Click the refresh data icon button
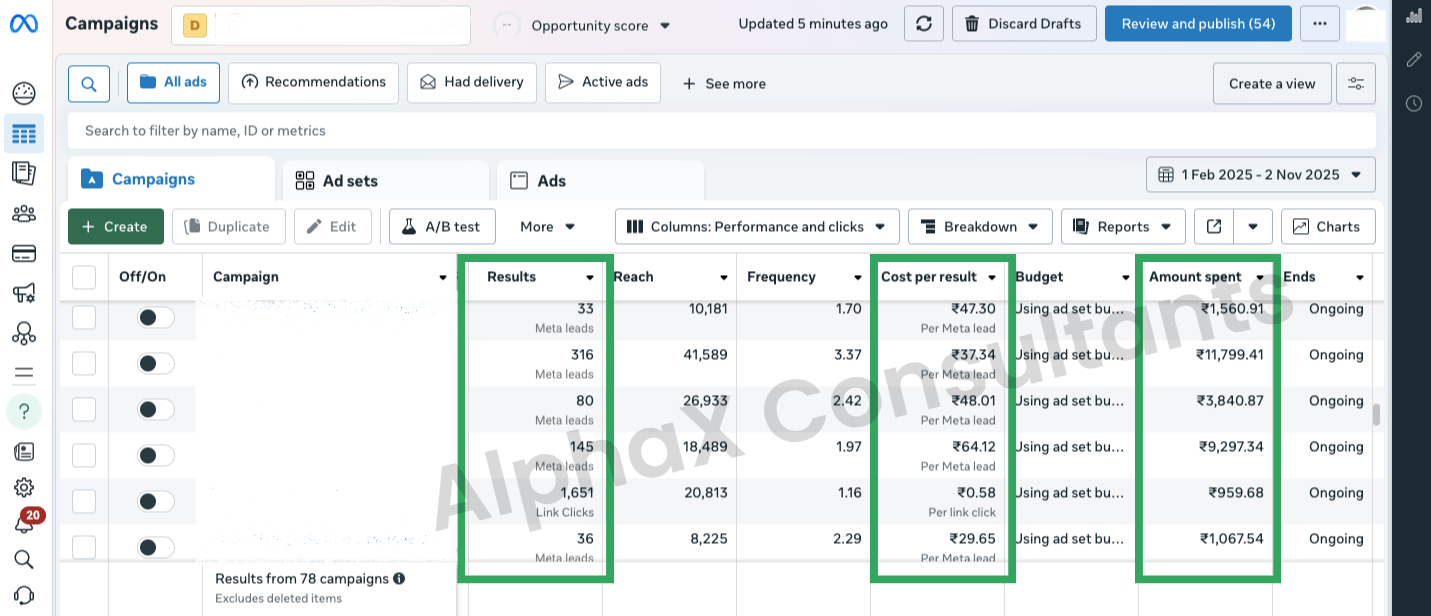The image size is (1431, 616). point(923,24)
